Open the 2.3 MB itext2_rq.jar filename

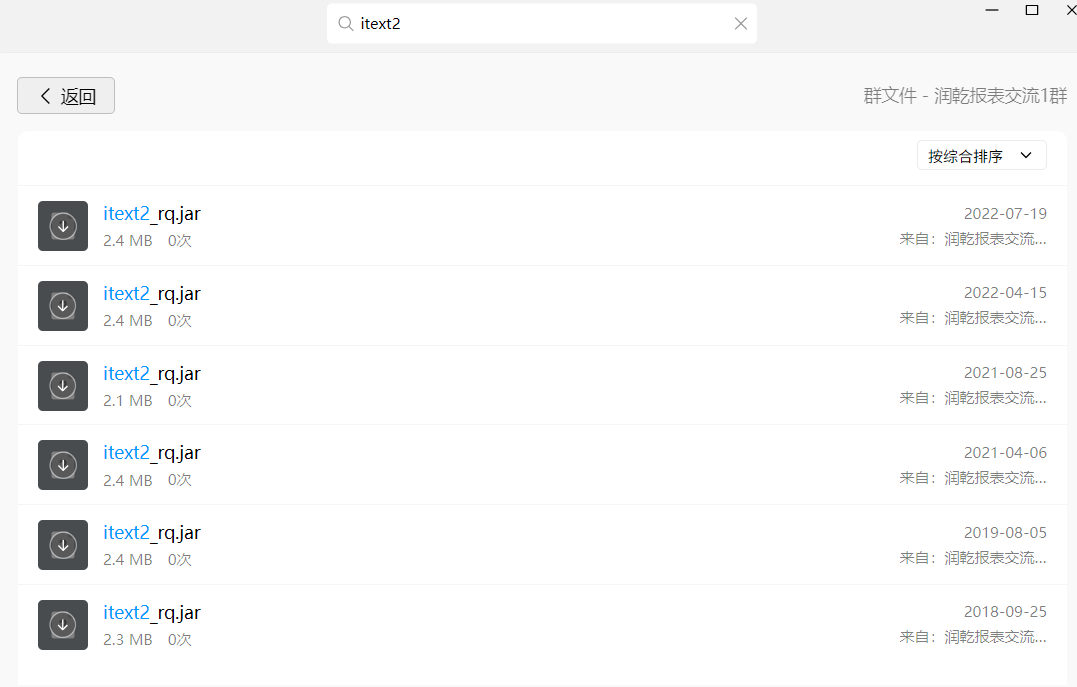(152, 612)
